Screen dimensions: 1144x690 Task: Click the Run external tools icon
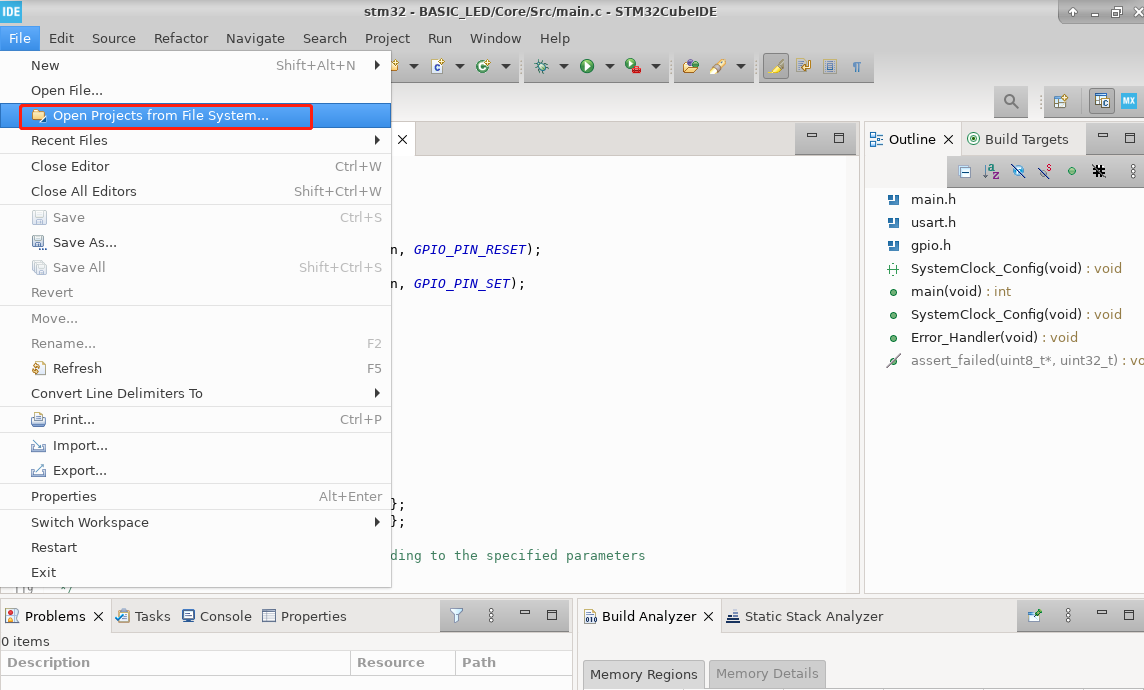pos(633,66)
